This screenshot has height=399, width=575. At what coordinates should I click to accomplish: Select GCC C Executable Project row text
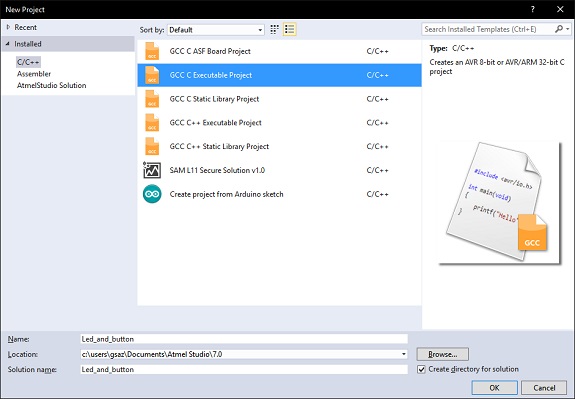click(211, 75)
